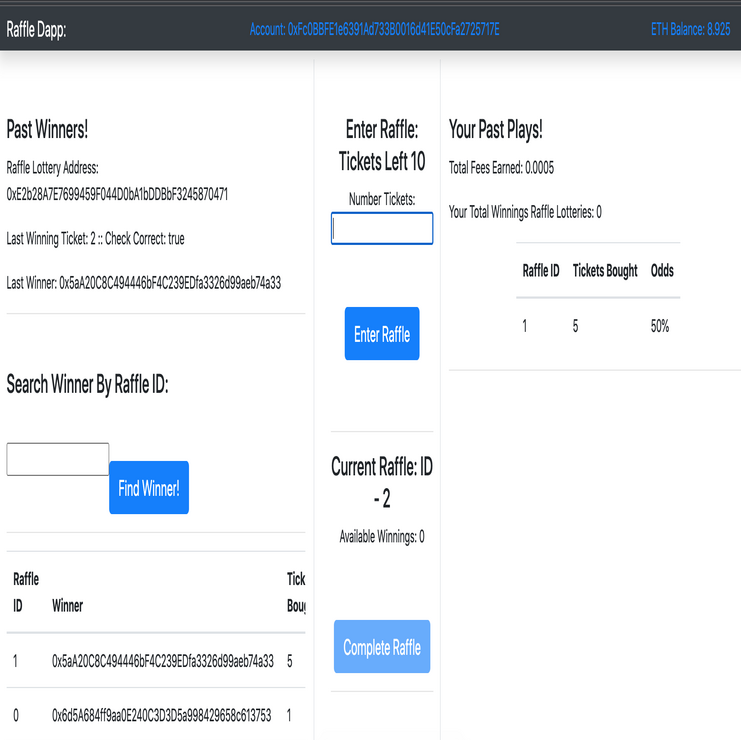Click the Raffle Dapp brand title
Screen dimensions: 741x740
click(x=36, y=29)
